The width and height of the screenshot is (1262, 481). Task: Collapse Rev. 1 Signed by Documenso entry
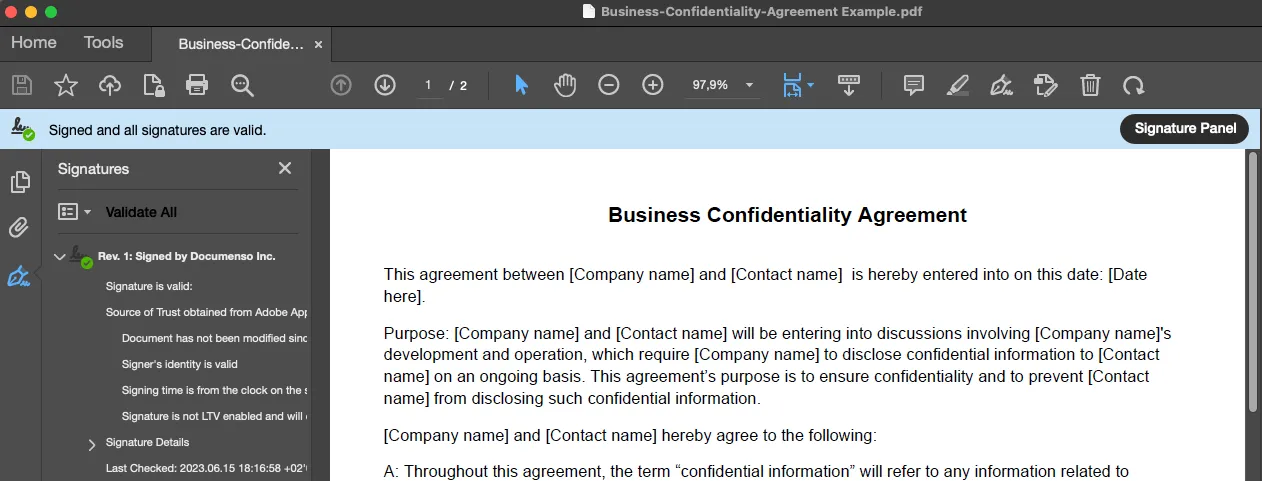pos(60,257)
